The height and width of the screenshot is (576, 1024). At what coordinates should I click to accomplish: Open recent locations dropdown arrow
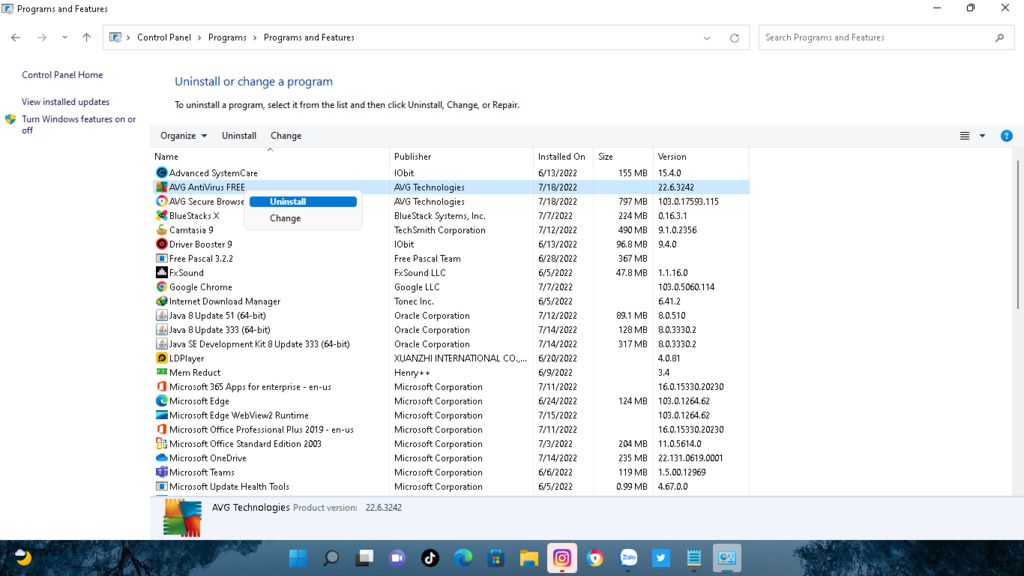click(x=65, y=38)
